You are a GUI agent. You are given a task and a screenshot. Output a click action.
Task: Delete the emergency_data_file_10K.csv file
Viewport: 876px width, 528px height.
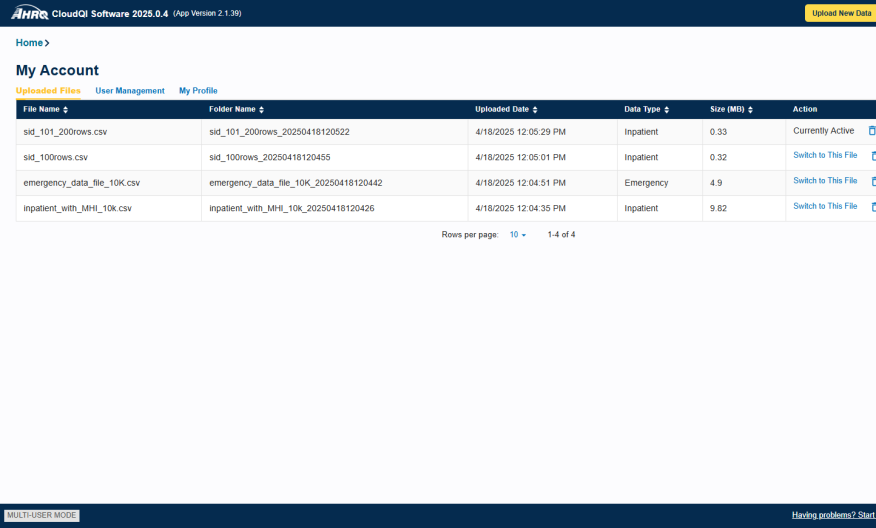point(873,182)
